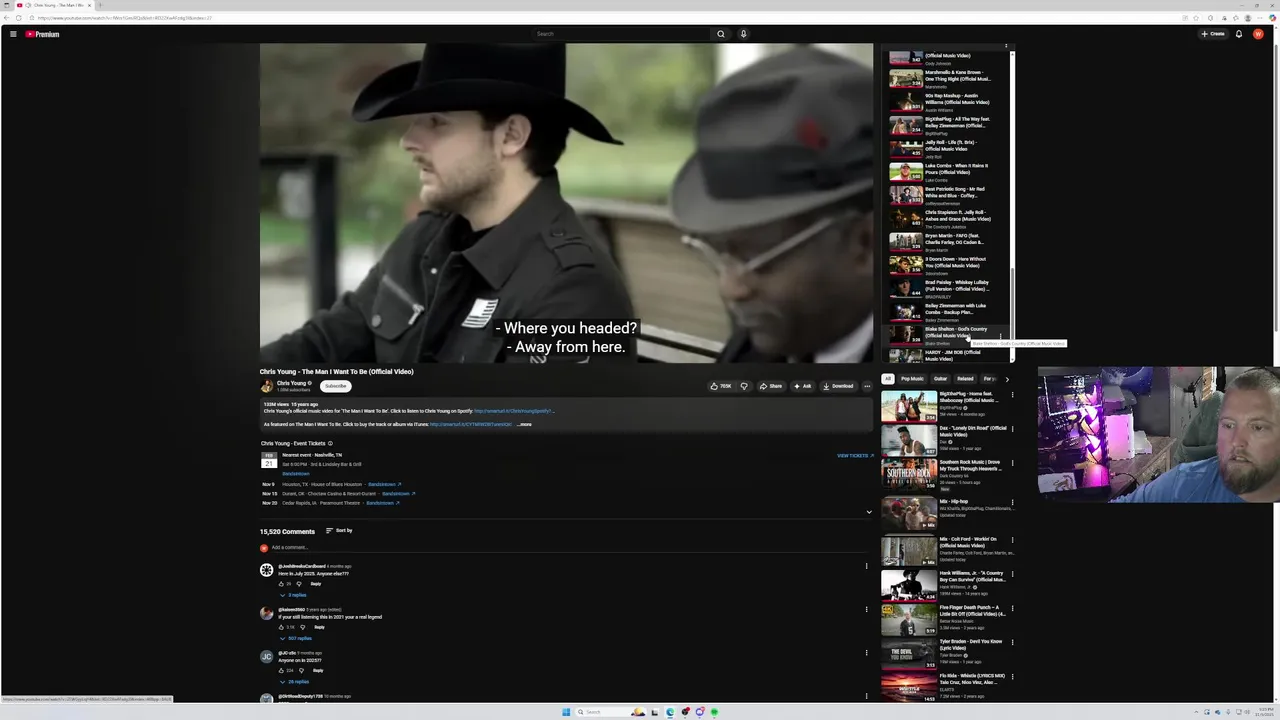Open Dax Lonely Dirt Road video thumbnail

coord(908,440)
